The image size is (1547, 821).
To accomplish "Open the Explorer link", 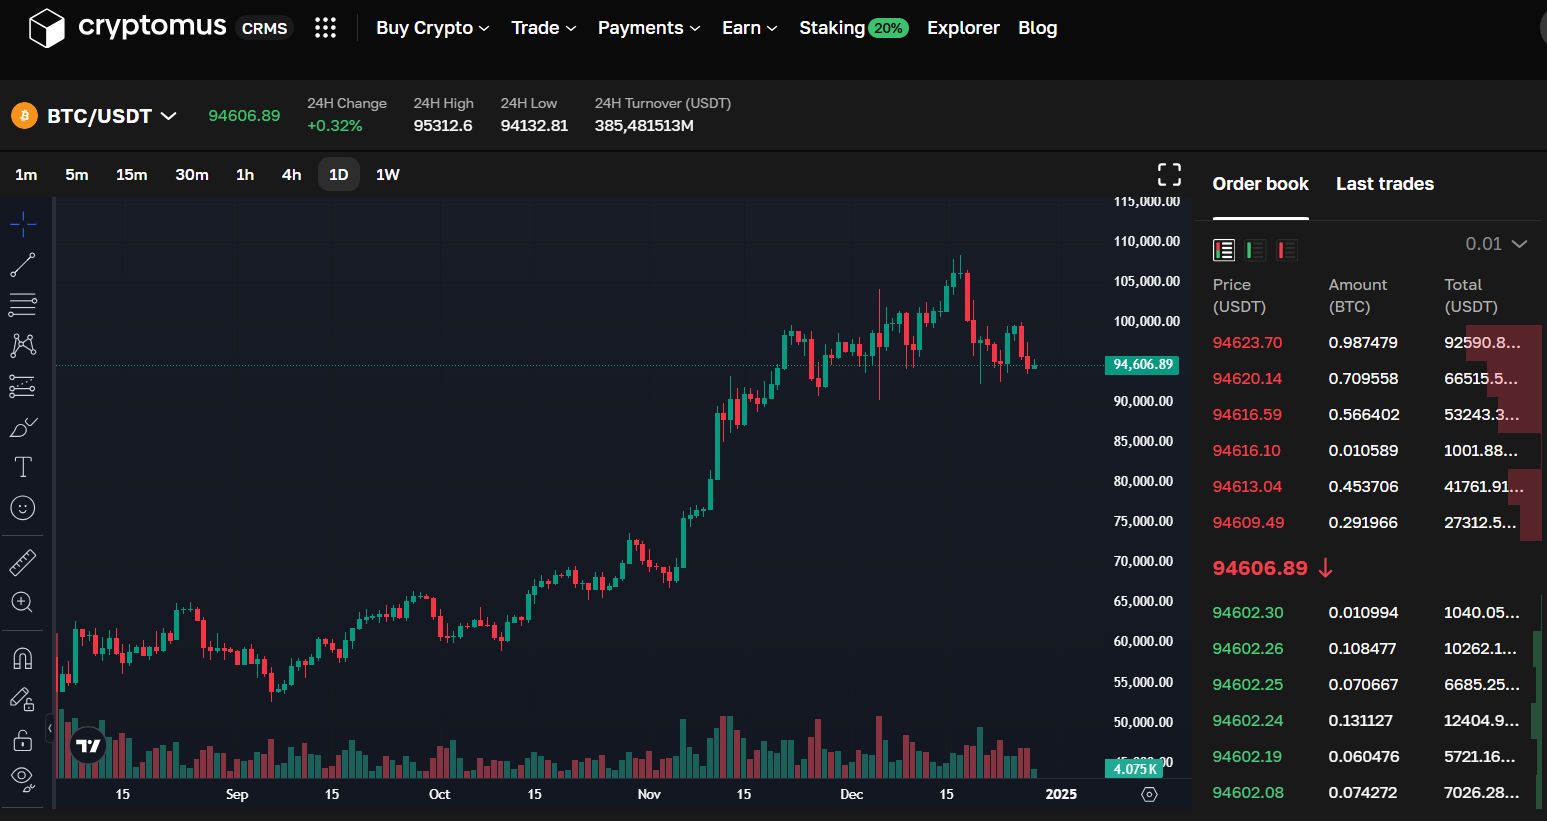I will tap(963, 28).
